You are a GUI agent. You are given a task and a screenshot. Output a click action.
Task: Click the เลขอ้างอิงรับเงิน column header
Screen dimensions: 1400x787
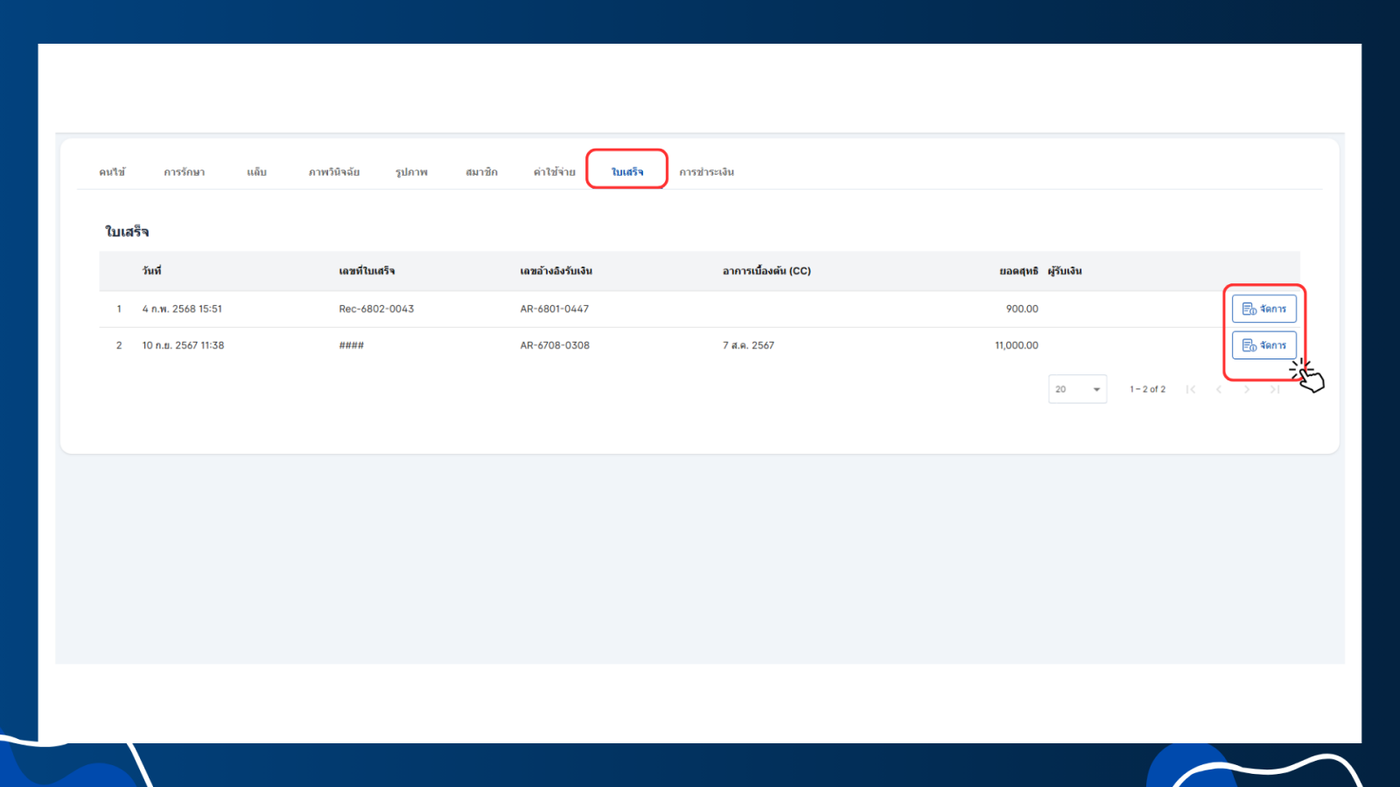click(556, 271)
